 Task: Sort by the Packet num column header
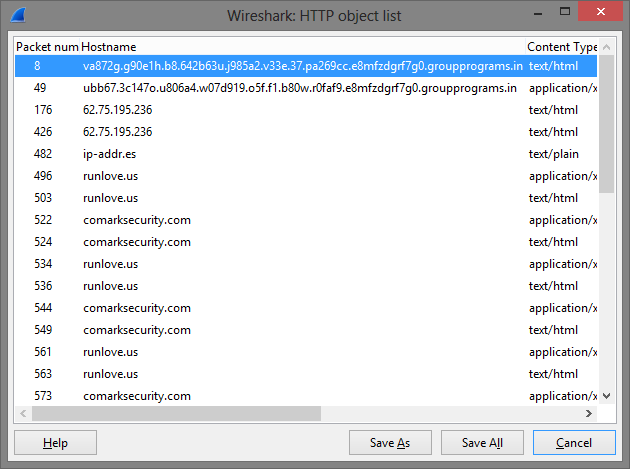pos(47,47)
